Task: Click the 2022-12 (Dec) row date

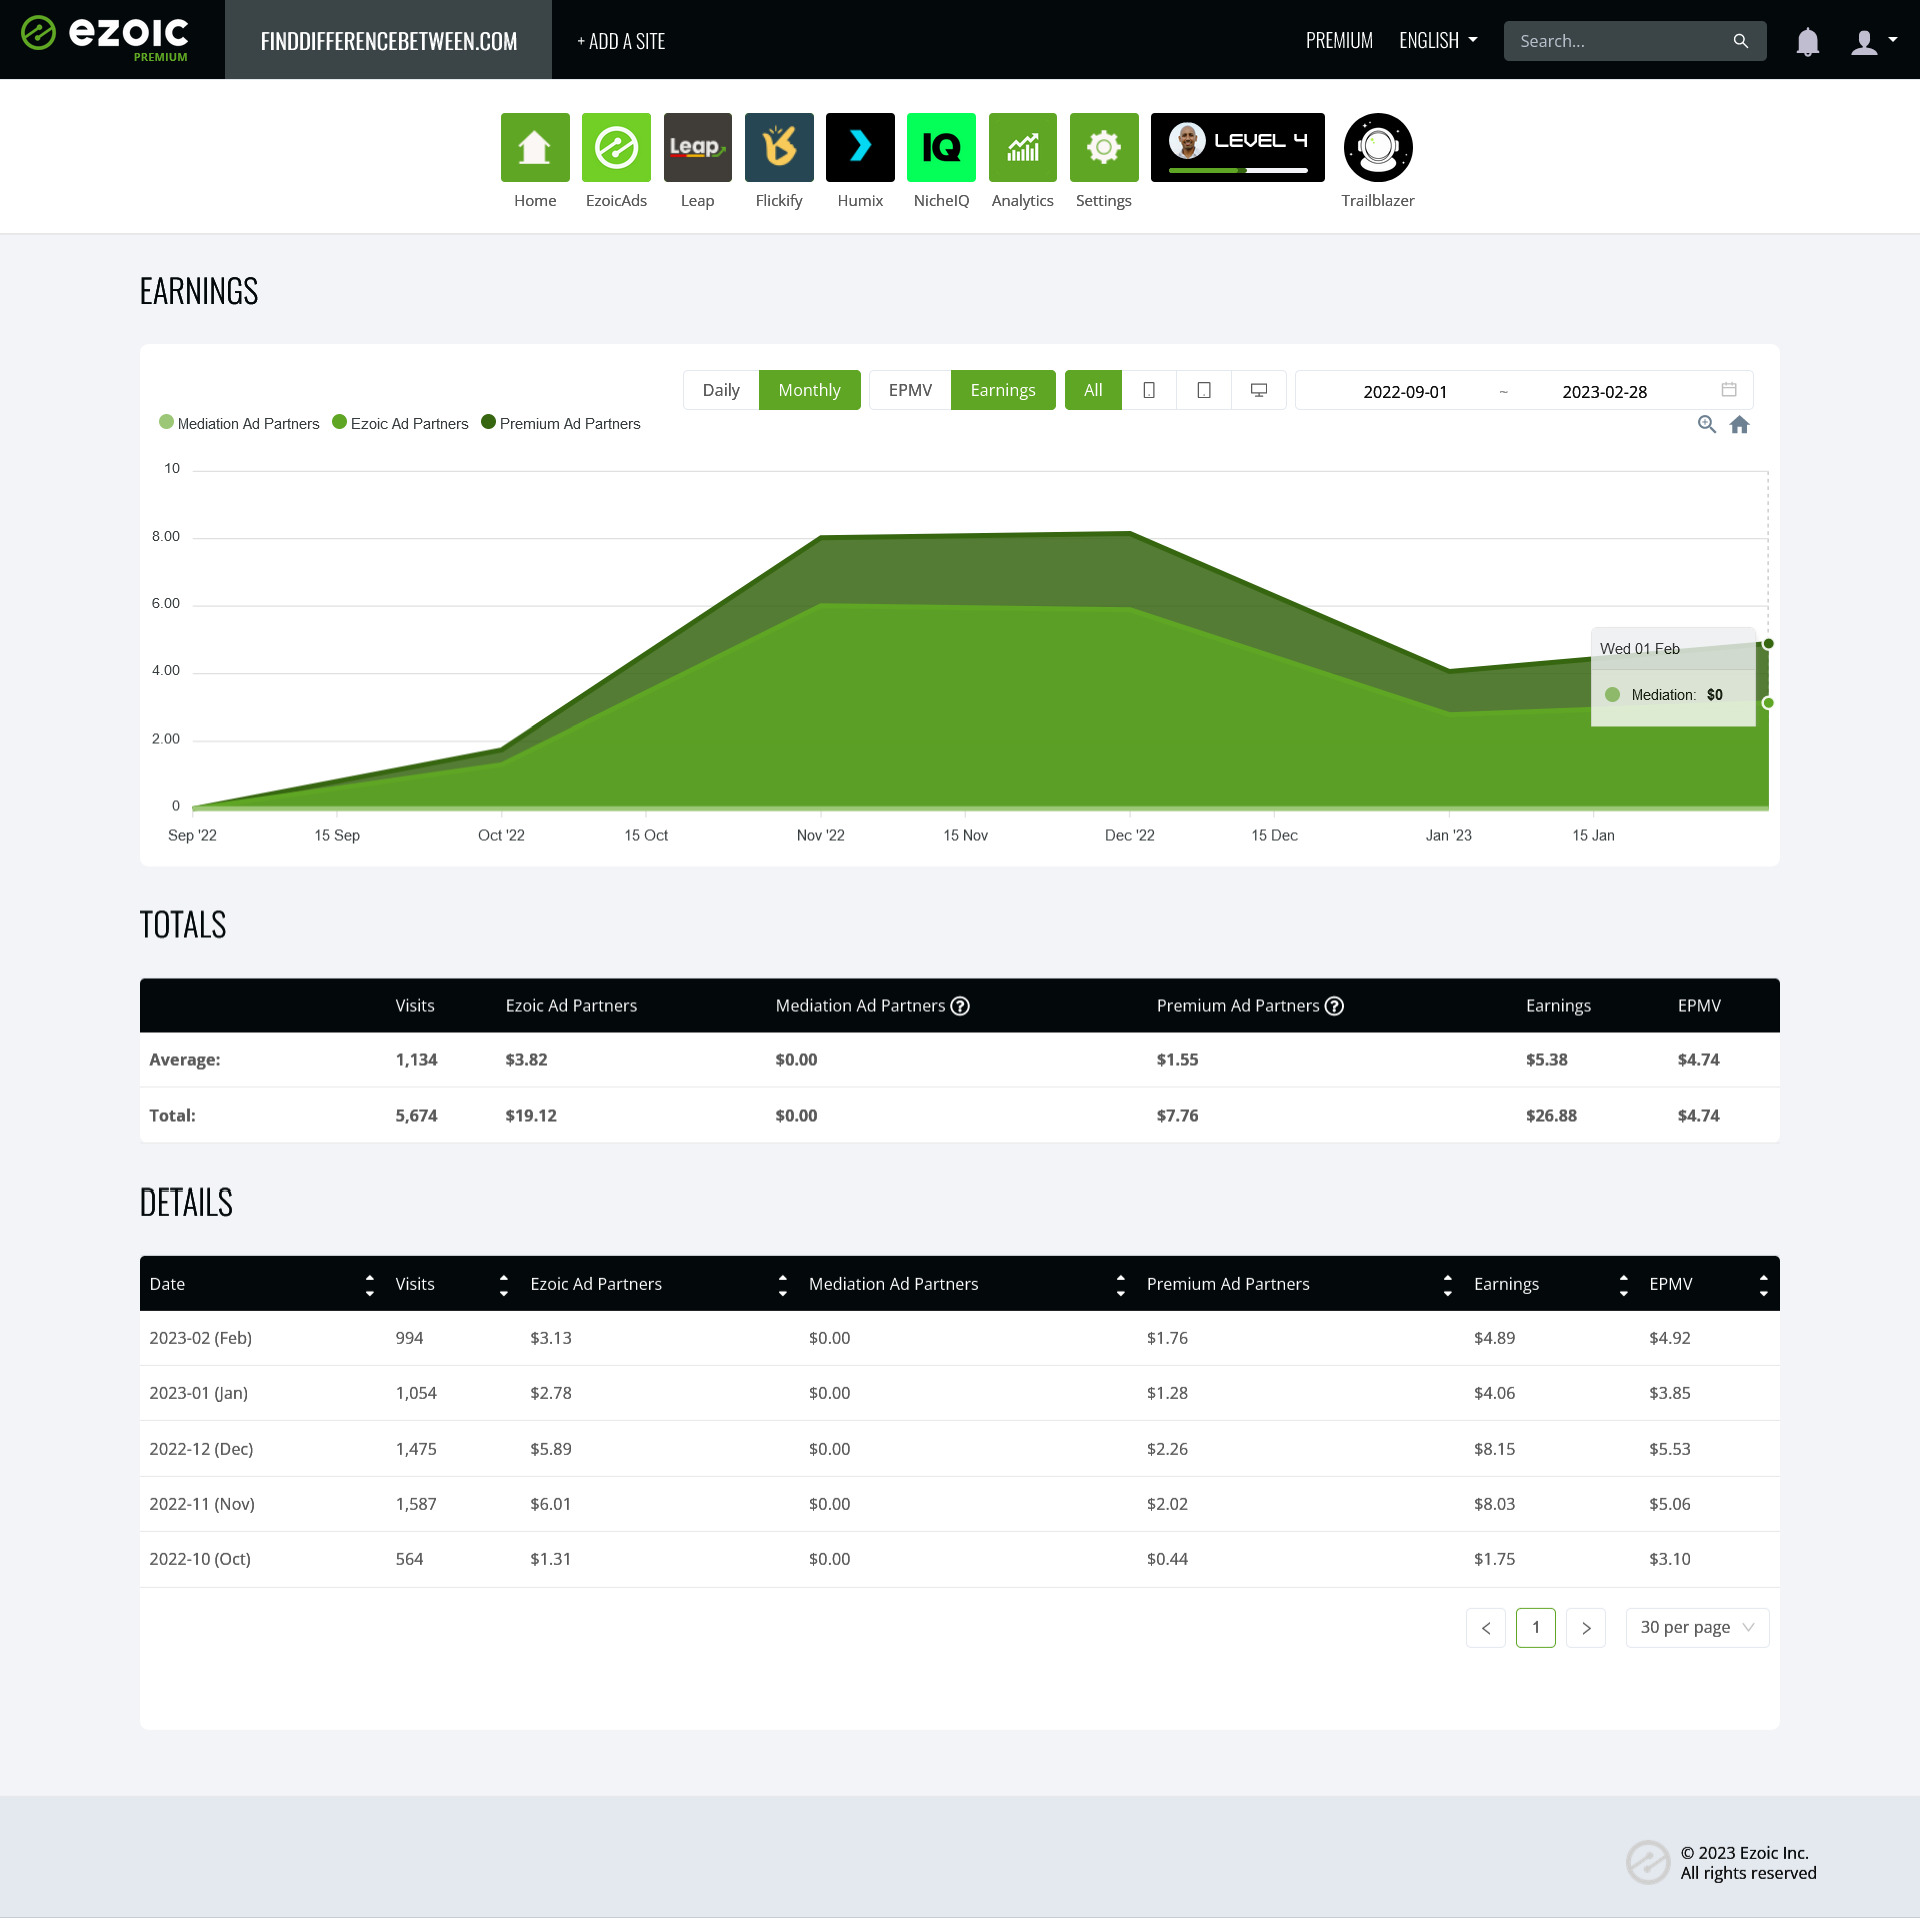Action: [x=201, y=1449]
